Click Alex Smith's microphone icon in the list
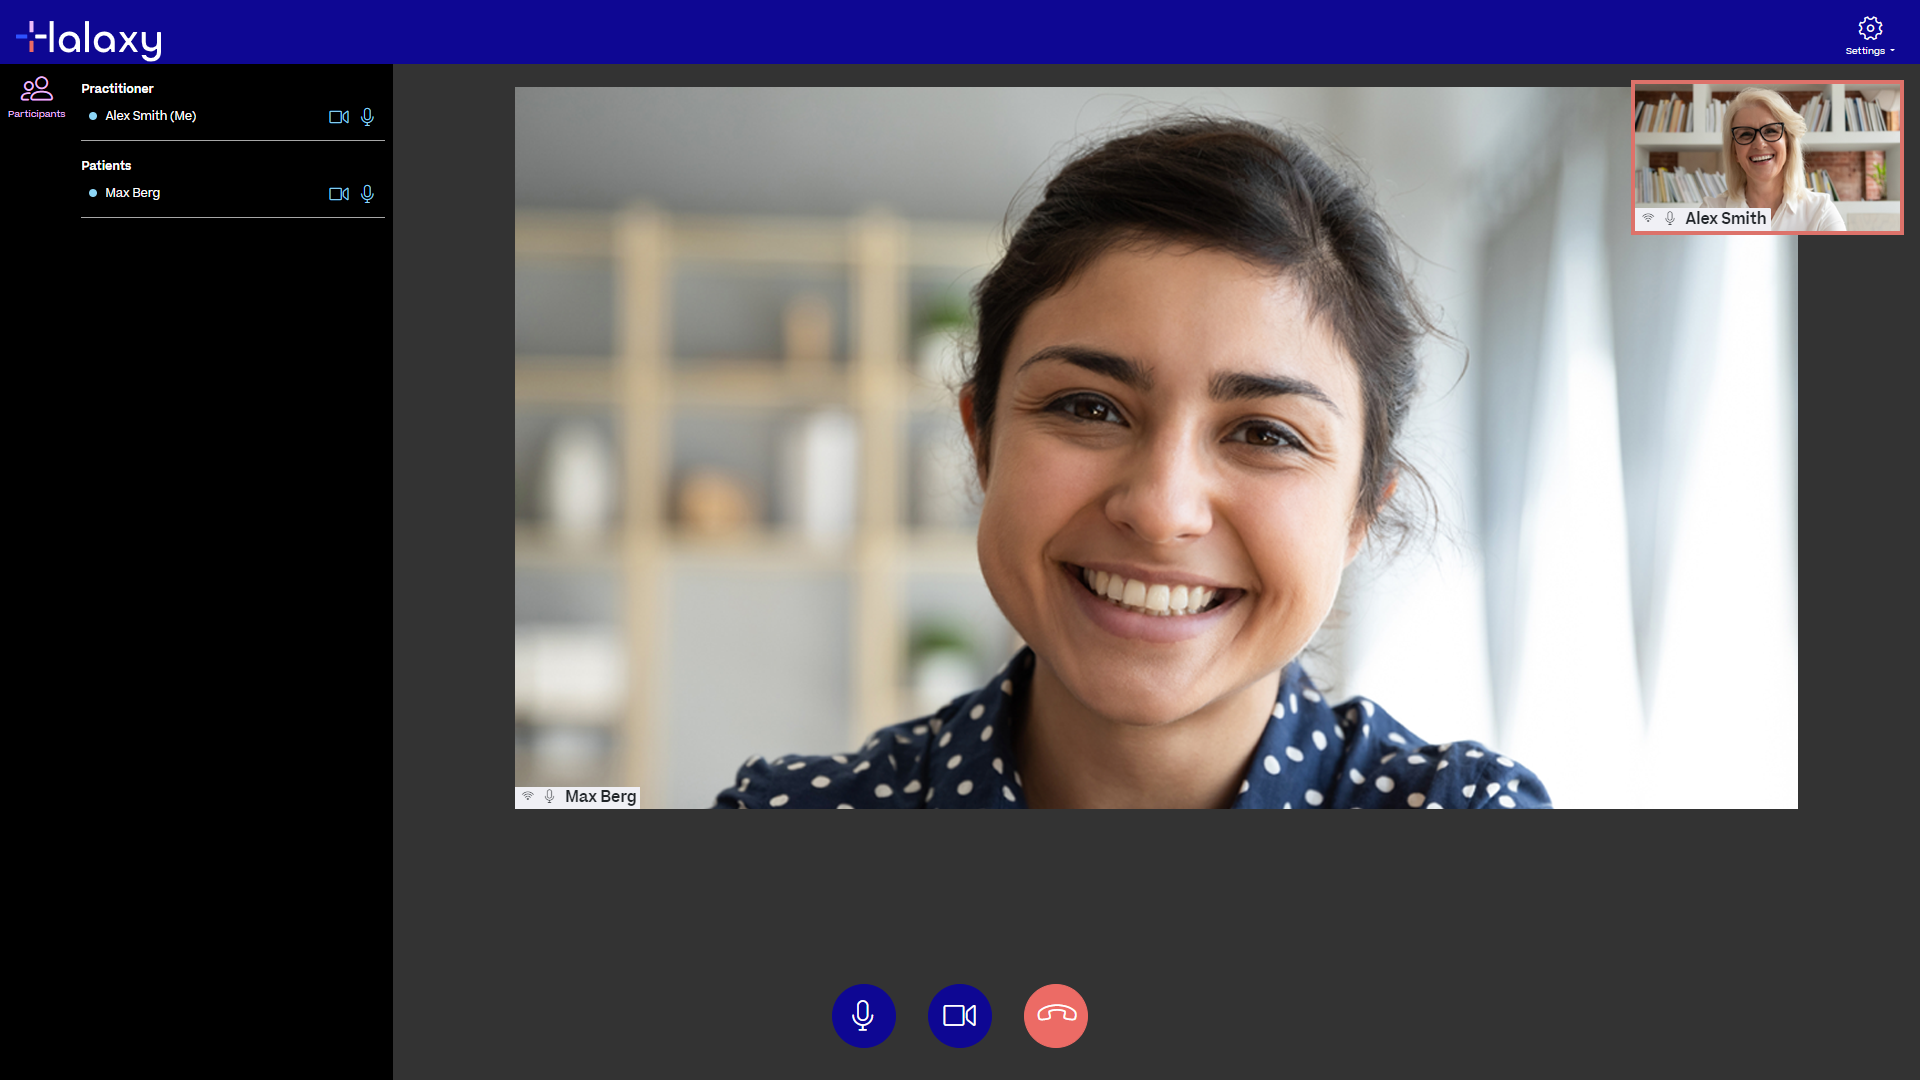The height and width of the screenshot is (1080, 1920). tap(367, 117)
